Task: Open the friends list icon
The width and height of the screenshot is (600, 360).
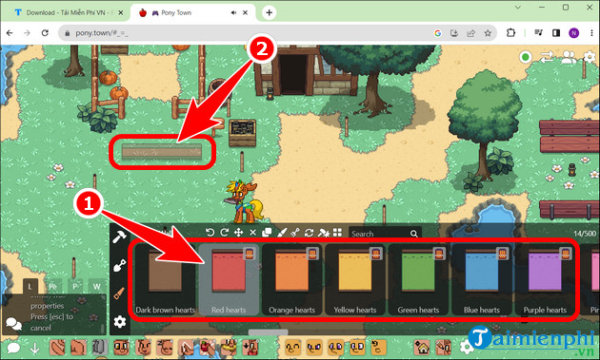Action: [568, 57]
